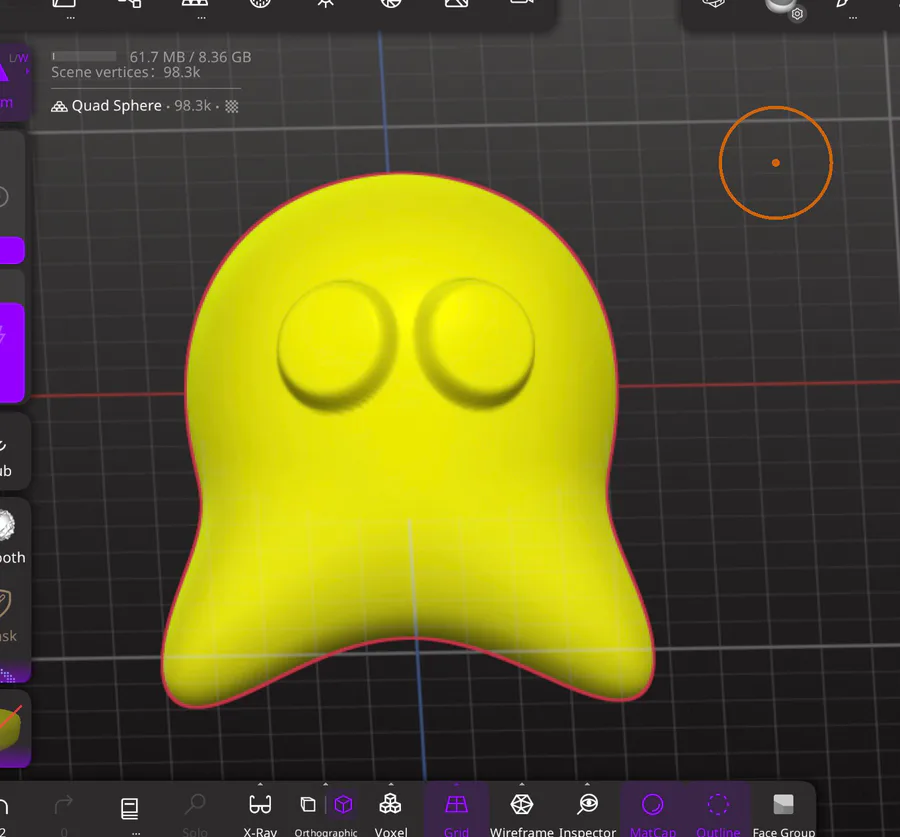Open matcap settings gear icon
900x837 pixels.
tap(797, 14)
